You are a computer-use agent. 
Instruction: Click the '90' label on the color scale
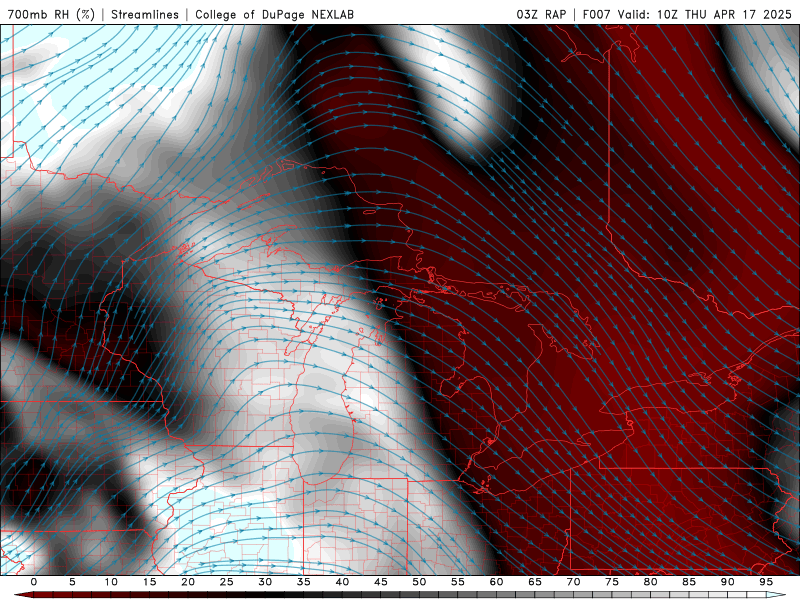728,582
